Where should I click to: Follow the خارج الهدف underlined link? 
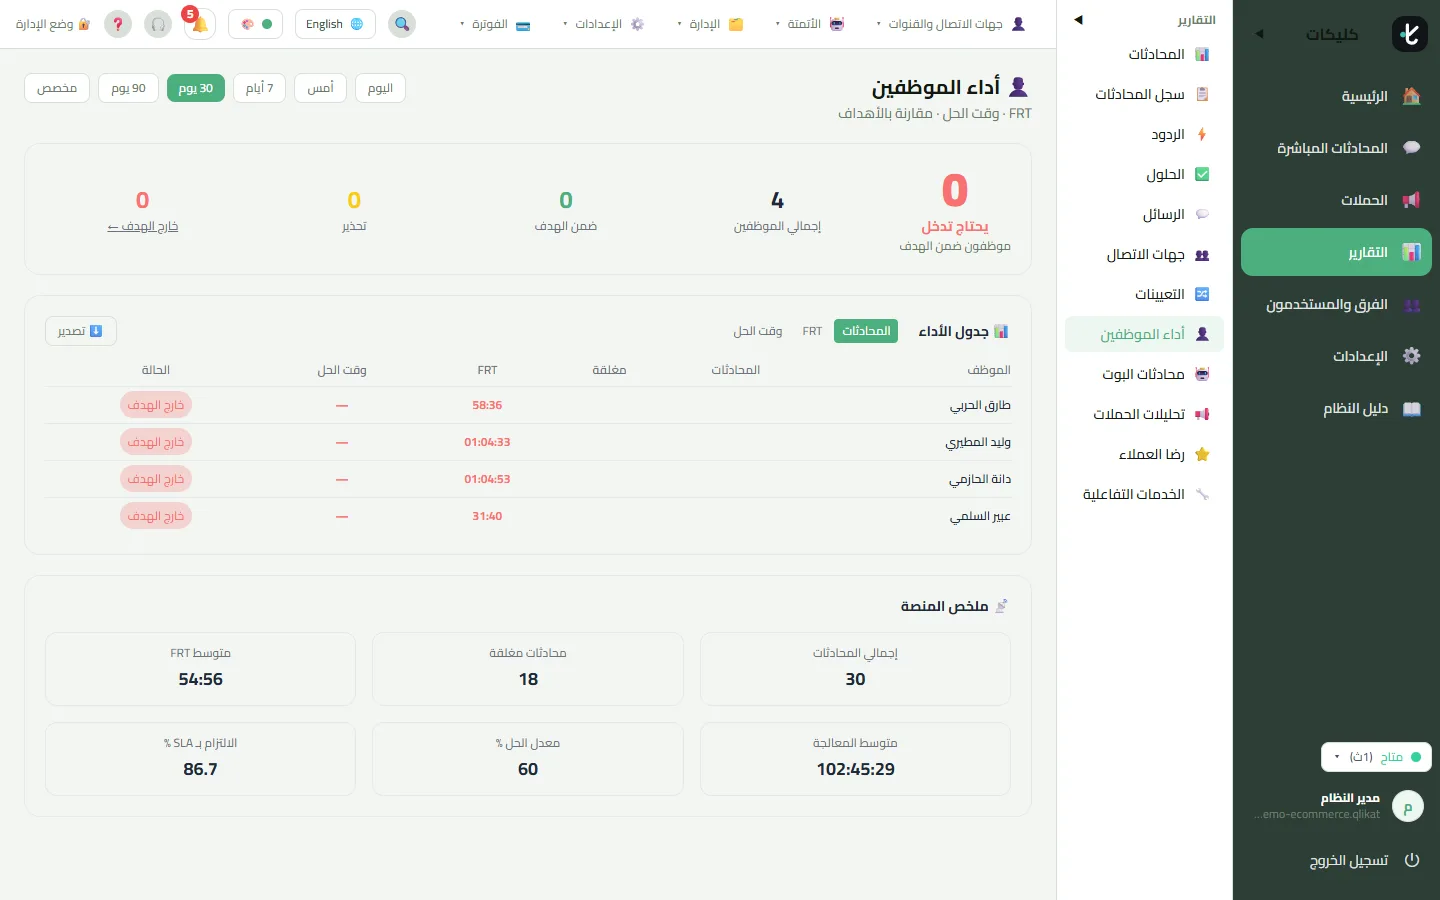point(143,227)
